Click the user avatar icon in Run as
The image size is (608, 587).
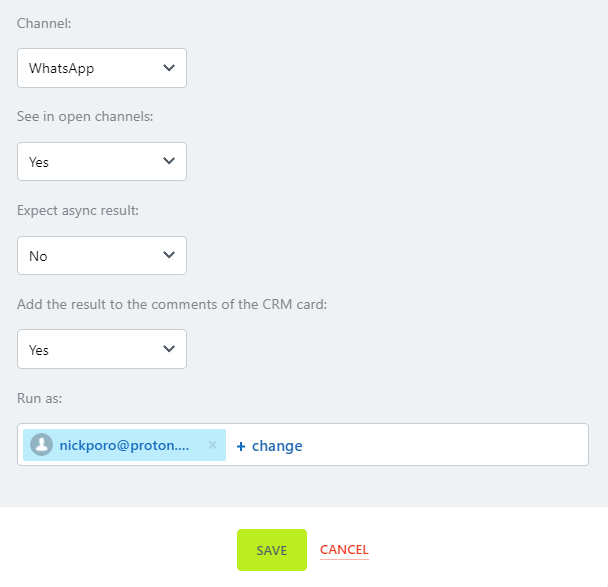pos(41,445)
